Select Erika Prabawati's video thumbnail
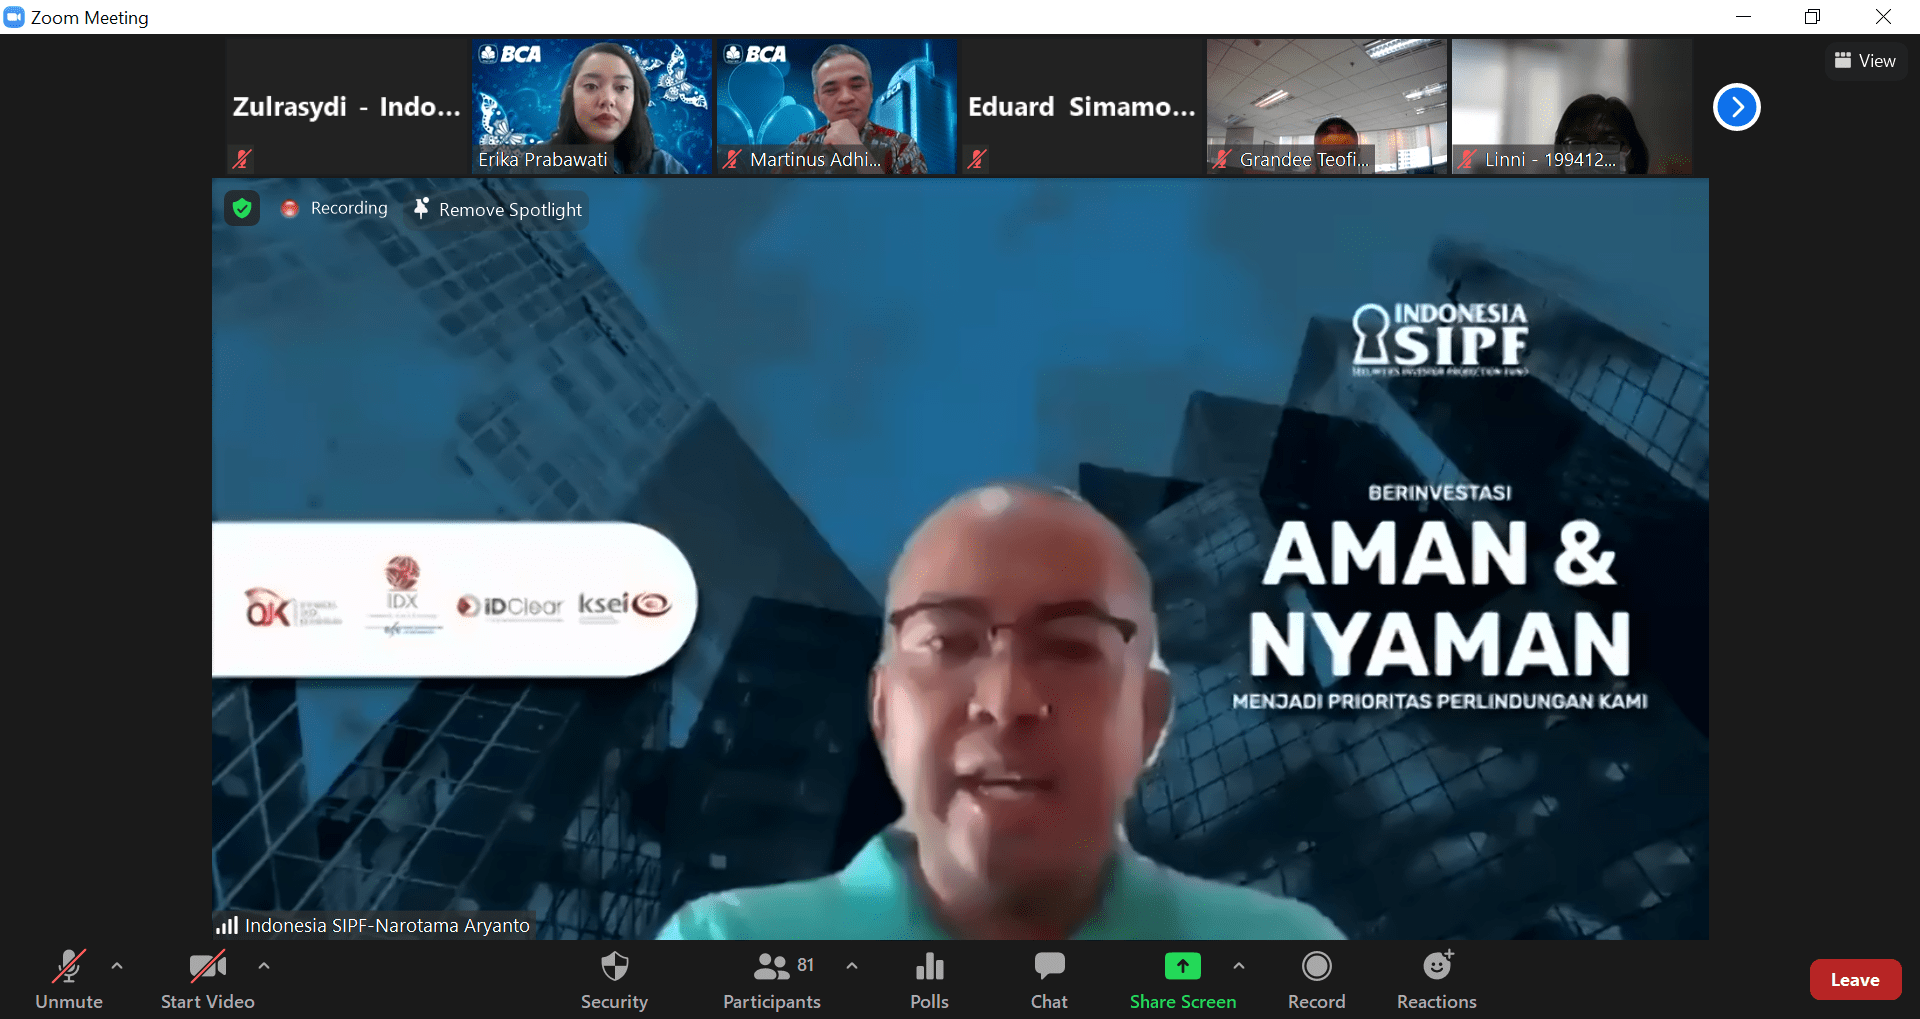Screen dimensions: 1920x1019 click(591, 106)
